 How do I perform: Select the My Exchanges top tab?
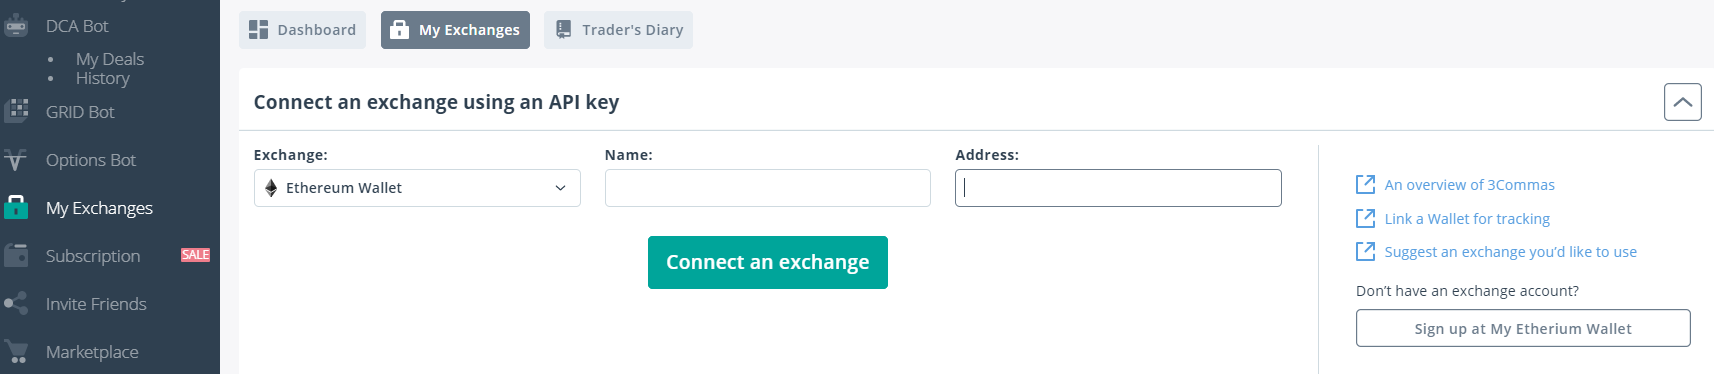[x=455, y=30]
